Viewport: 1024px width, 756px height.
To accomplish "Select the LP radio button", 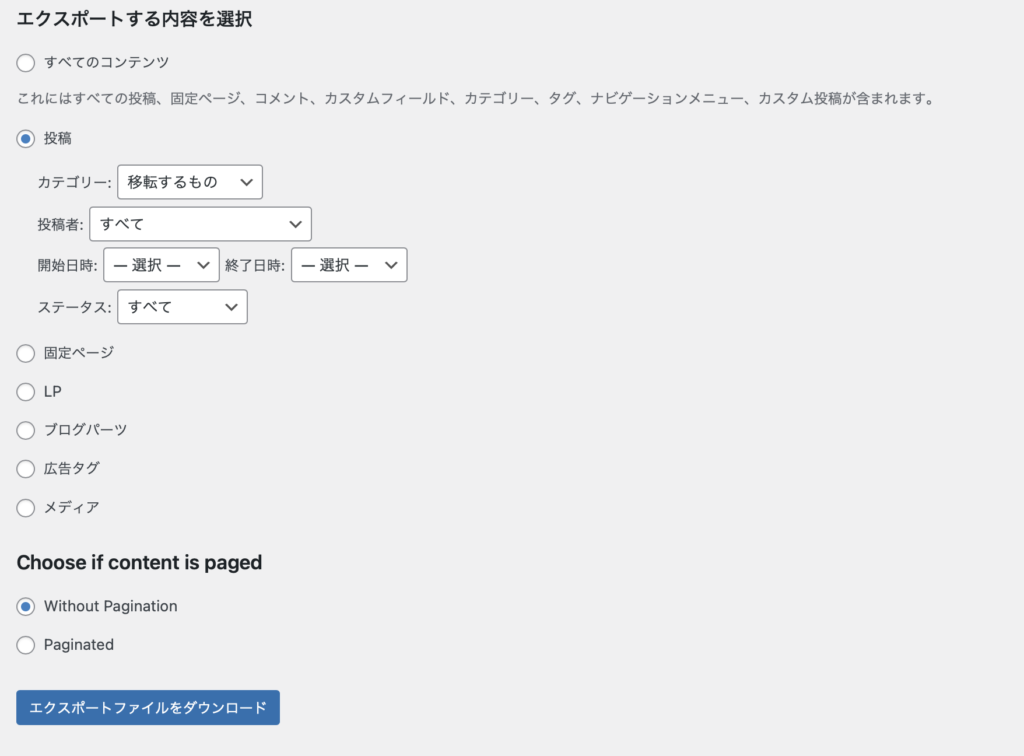I will 26,392.
